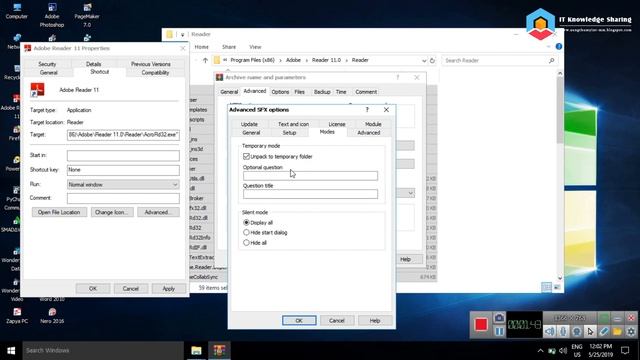Viewport: 640px width, 360px height.
Task: Click Help button in Advanced SFX options
Action: 375,320
